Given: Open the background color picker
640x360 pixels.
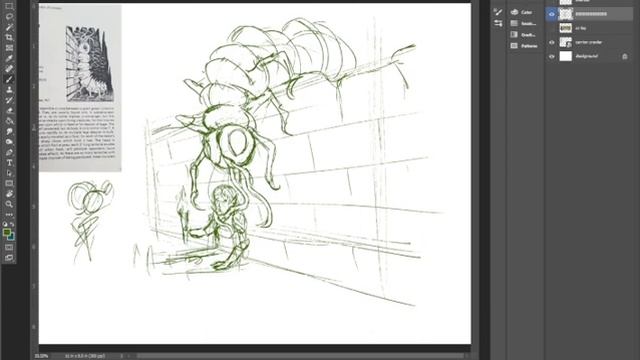Looking at the screenshot, I should tap(12, 237).
